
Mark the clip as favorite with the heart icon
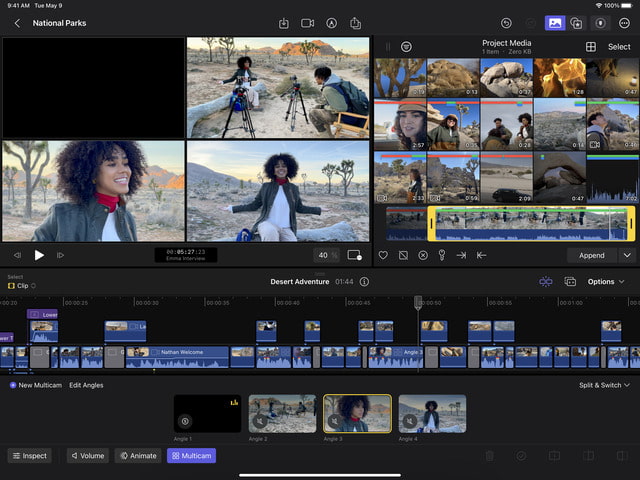(x=383, y=255)
